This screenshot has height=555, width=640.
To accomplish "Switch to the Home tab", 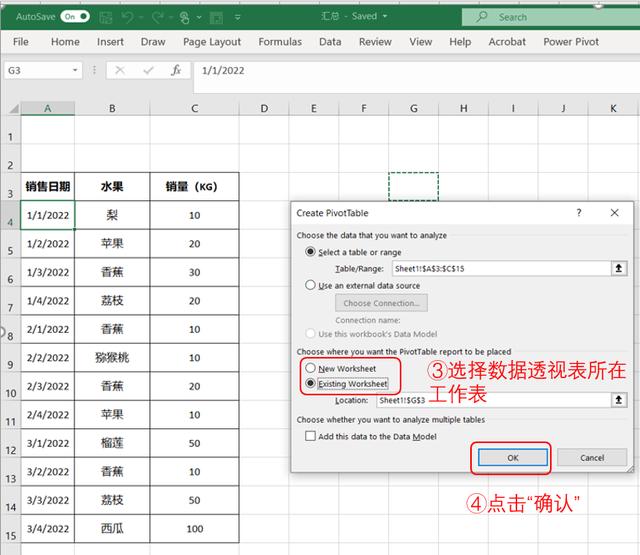I will (65, 42).
